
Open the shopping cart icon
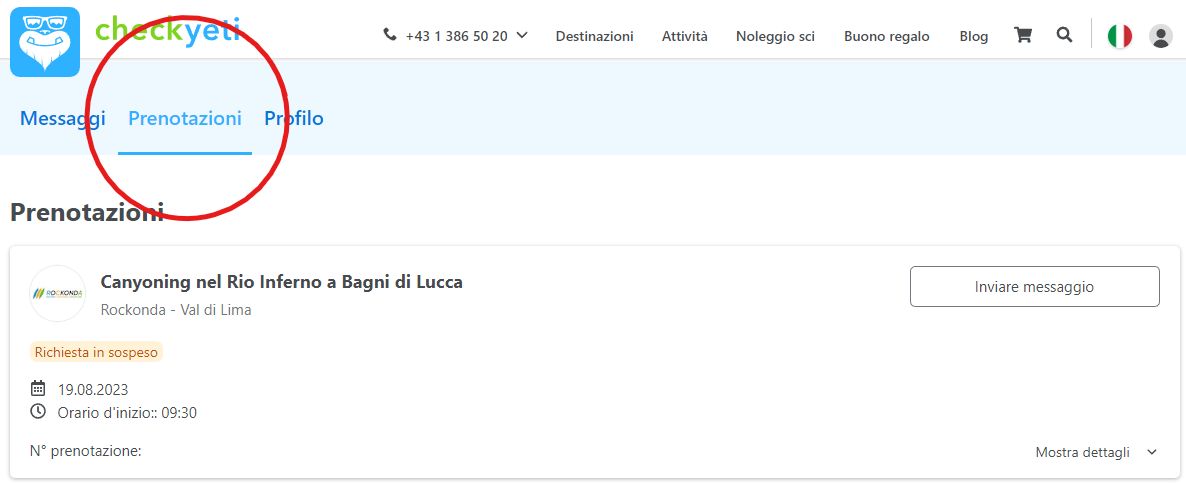point(1023,36)
